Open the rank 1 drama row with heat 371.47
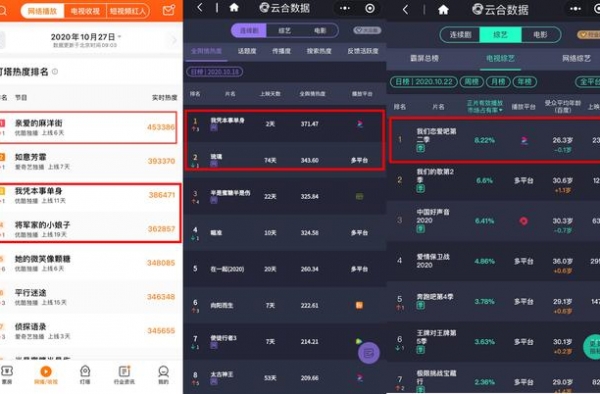 pyautogui.click(x=284, y=125)
